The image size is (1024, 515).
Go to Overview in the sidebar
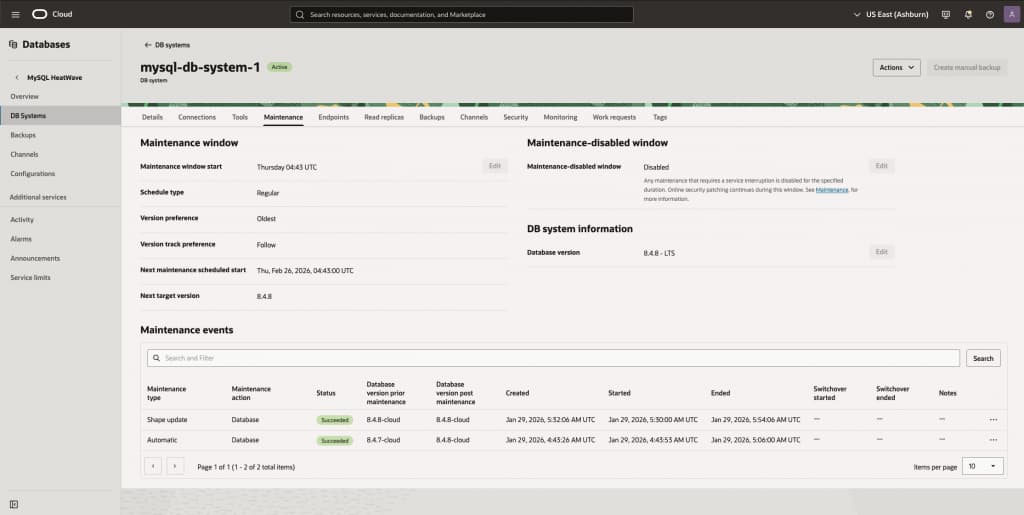coord(25,97)
